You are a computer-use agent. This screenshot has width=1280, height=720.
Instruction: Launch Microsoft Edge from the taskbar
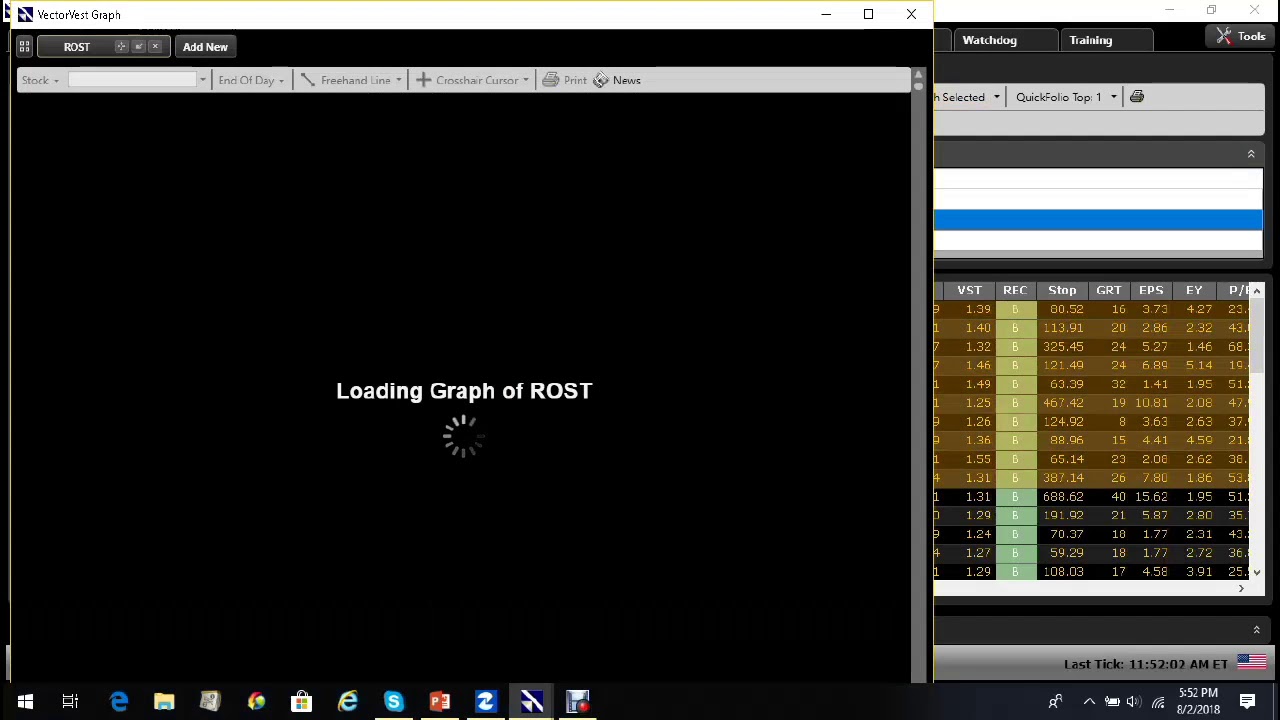[x=119, y=702]
